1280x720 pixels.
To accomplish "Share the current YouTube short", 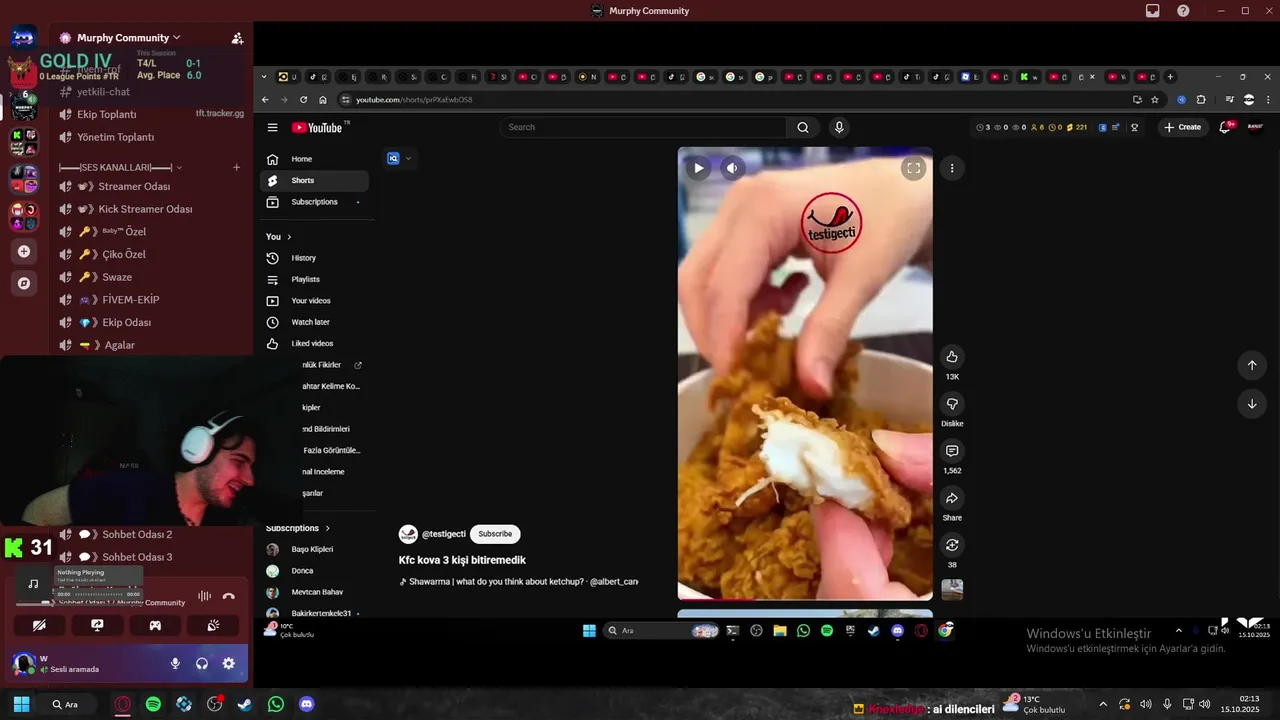I will (952, 498).
